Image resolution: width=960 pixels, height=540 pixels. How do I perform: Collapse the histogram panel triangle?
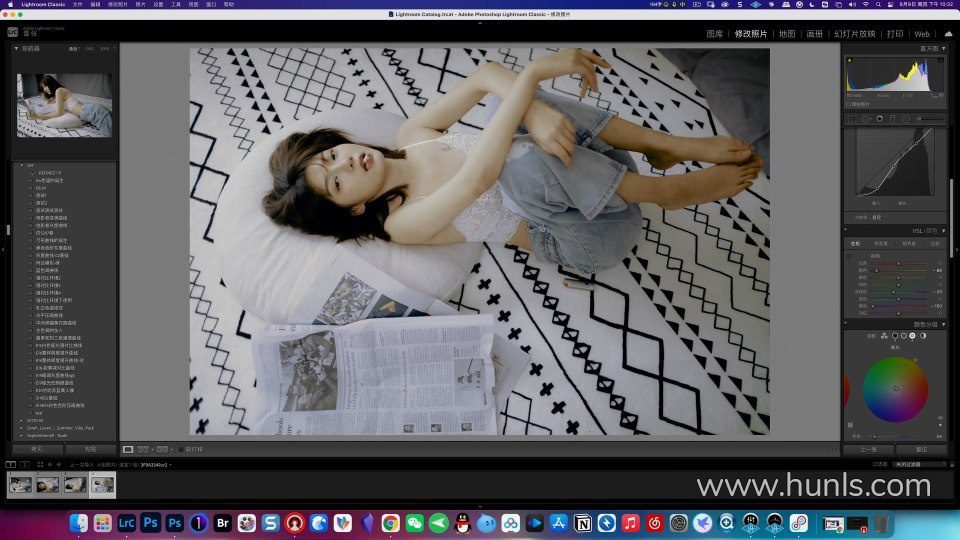point(943,48)
